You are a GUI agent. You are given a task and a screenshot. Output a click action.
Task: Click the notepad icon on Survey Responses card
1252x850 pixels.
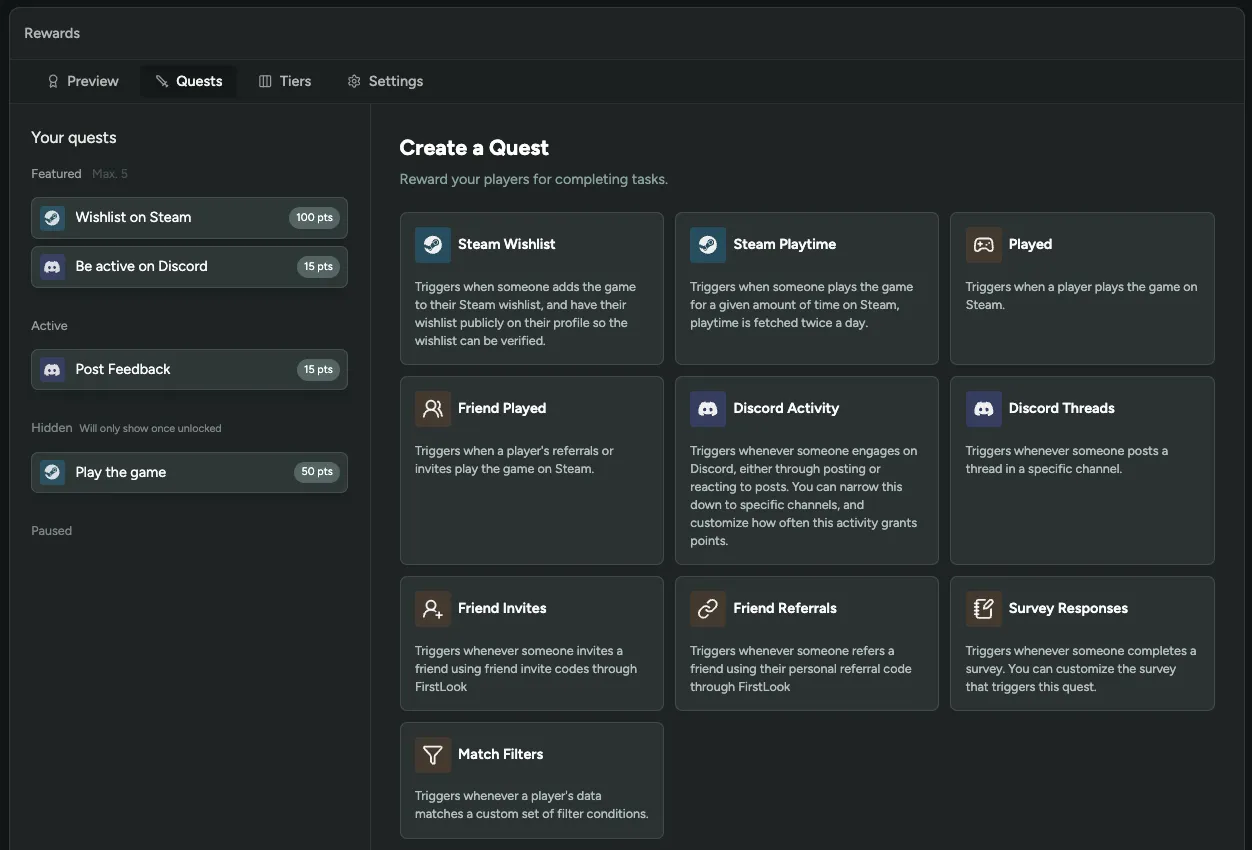[983, 609]
